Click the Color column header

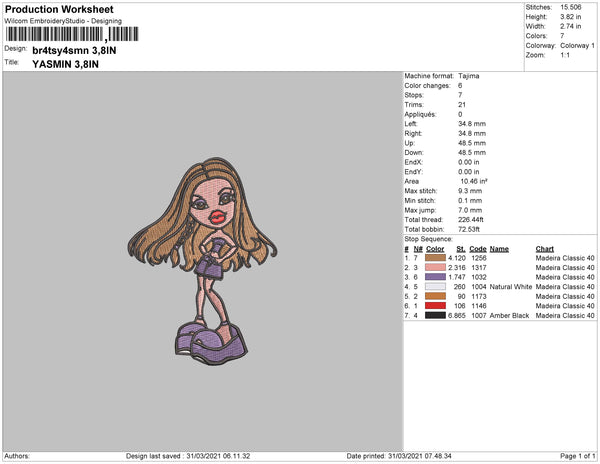435,249
